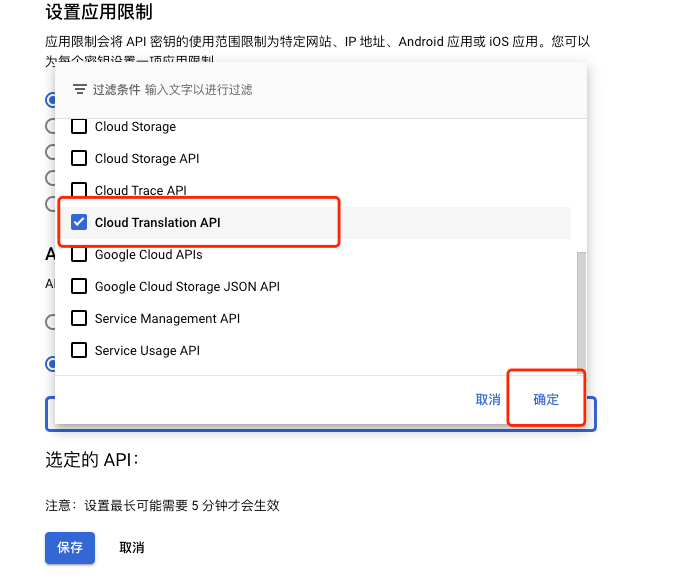Check the Cloud Storage API checkbox
Viewport: 677px width, 579px height.
click(79, 158)
